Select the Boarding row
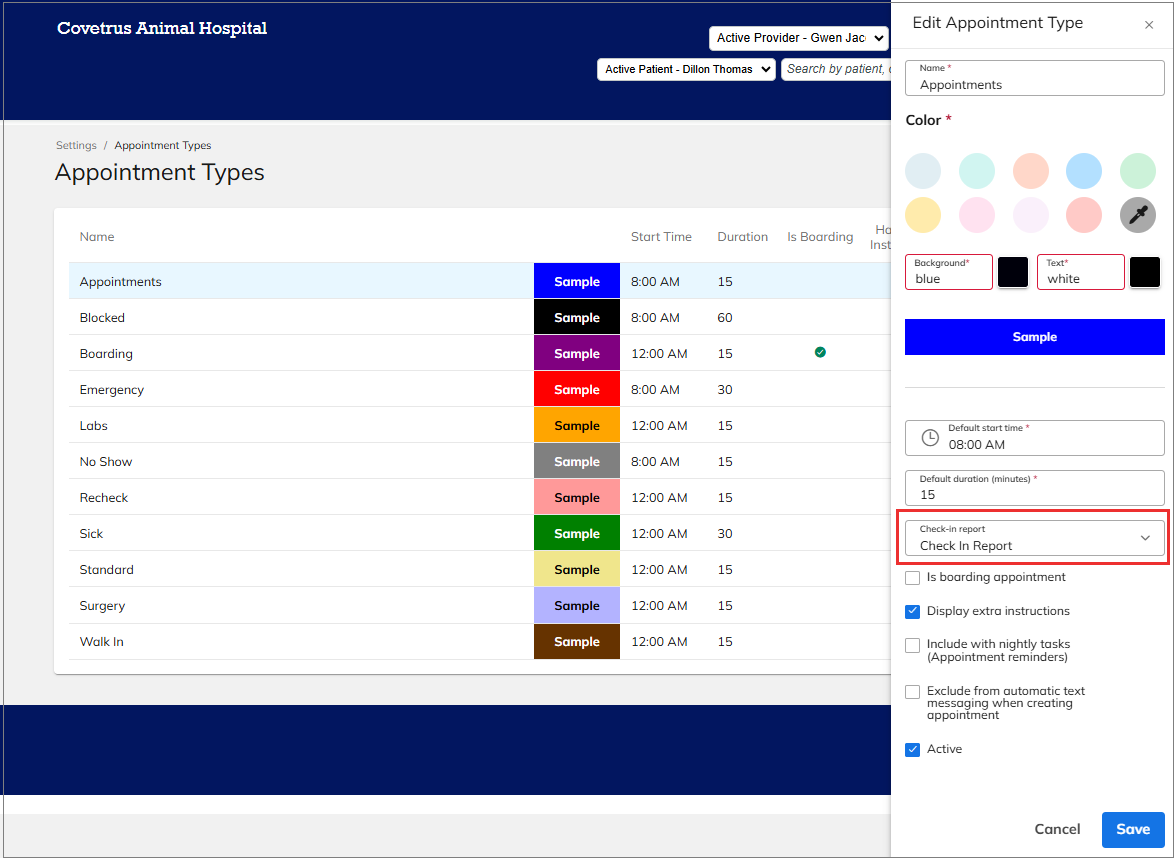This screenshot has height=858, width=1174. (x=480, y=353)
